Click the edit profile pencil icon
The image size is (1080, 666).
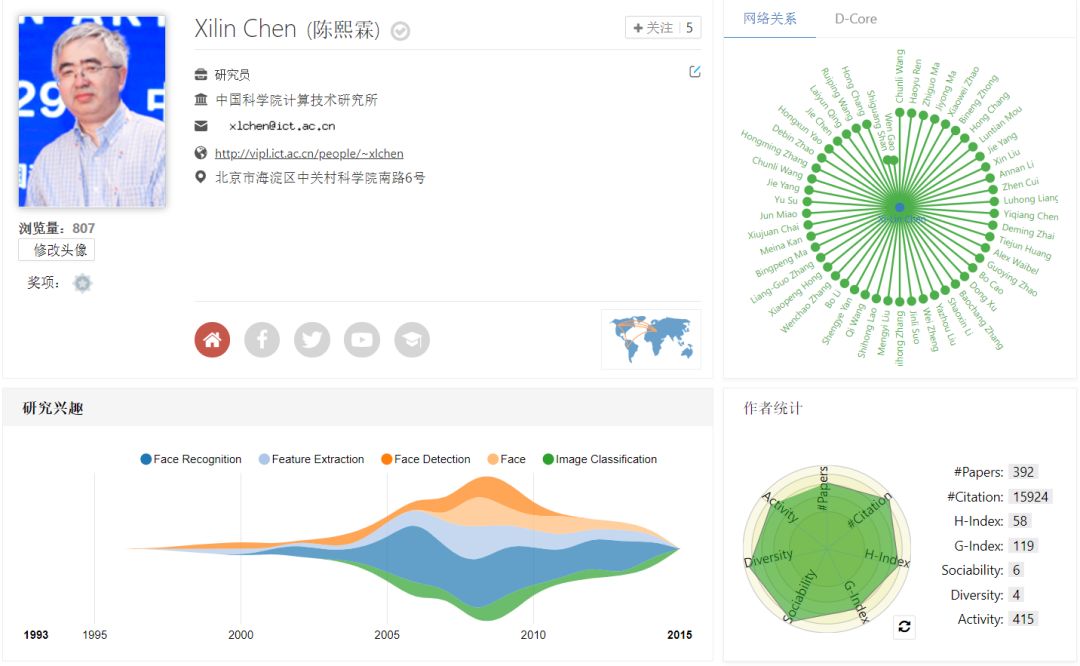click(x=695, y=72)
